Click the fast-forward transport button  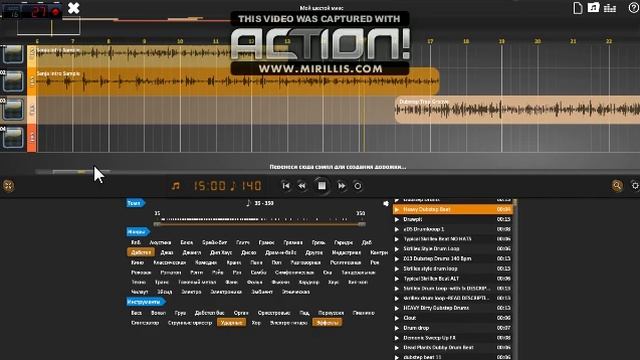[342, 186]
